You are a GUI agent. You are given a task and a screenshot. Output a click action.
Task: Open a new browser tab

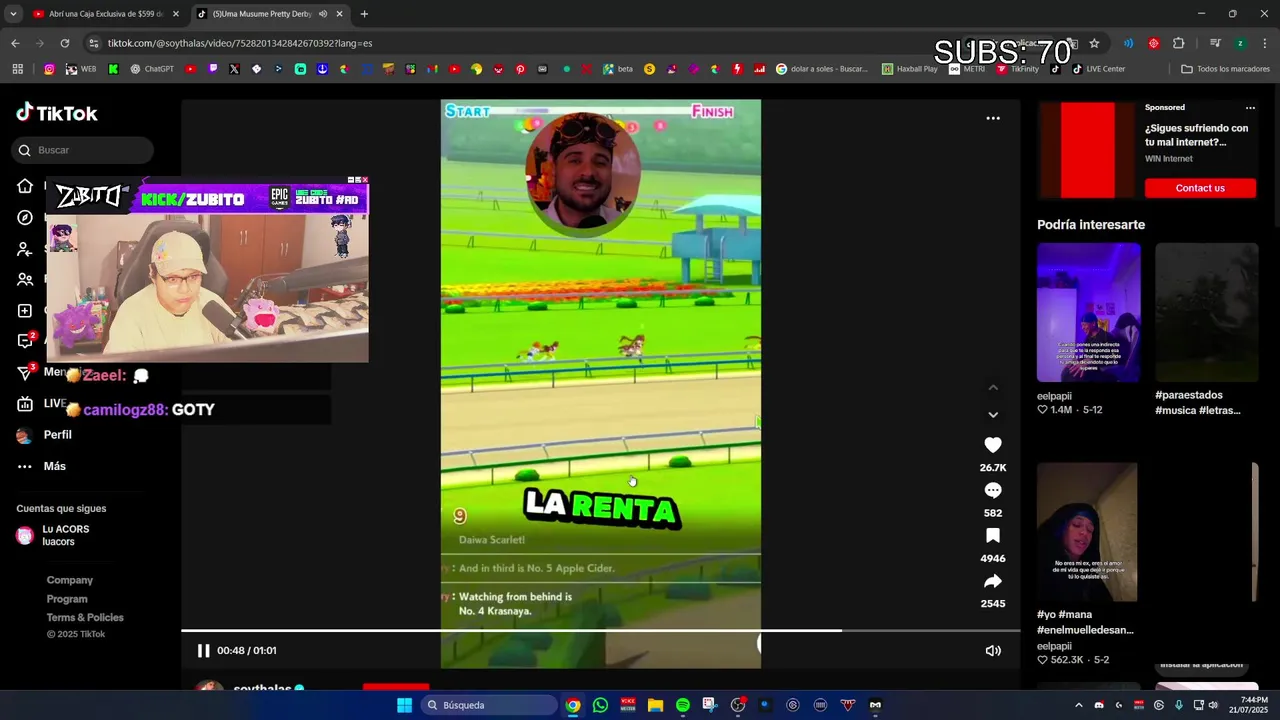(364, 14)
